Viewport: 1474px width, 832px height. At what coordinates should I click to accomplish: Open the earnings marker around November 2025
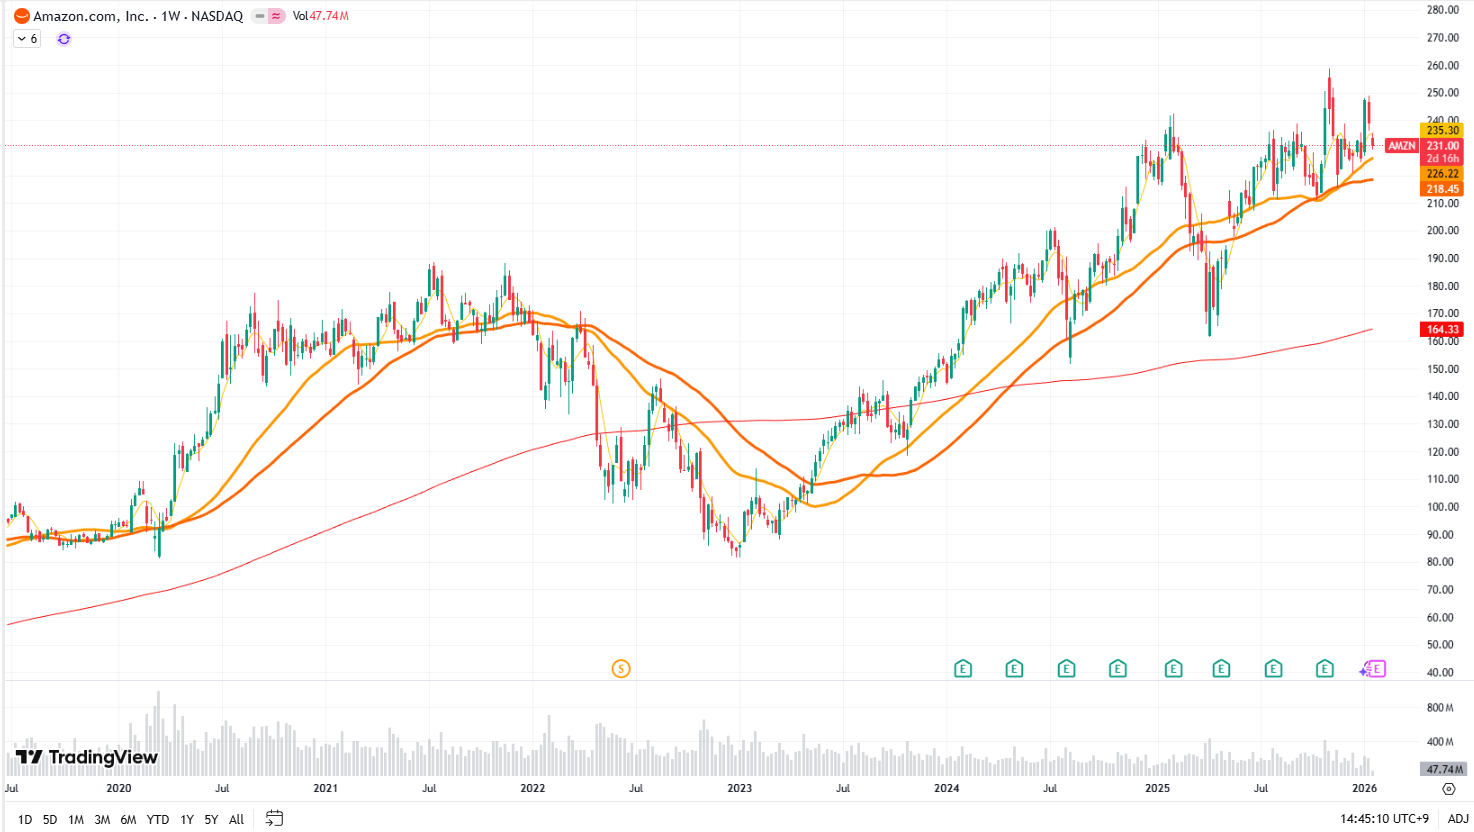click(1325, 669)
